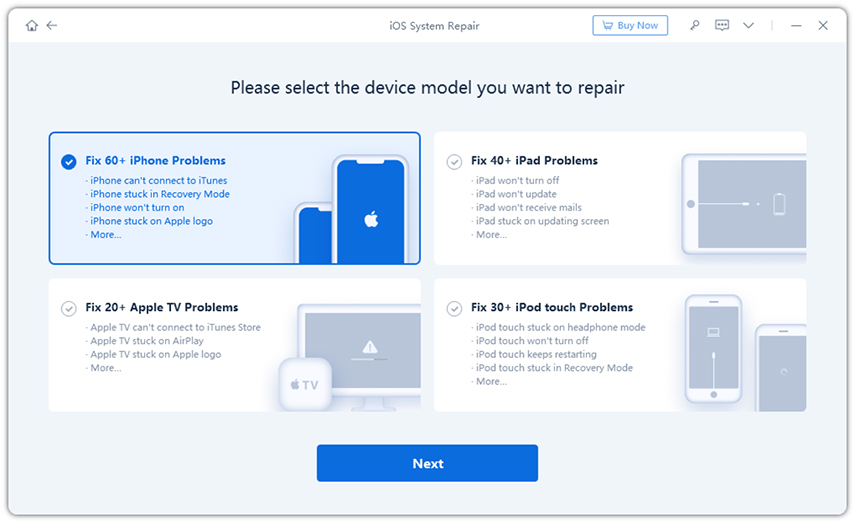Screen dimensions: 855x523
Task: Expand the title bar dropdown menu chevron
Action: (x=748, y=26)
